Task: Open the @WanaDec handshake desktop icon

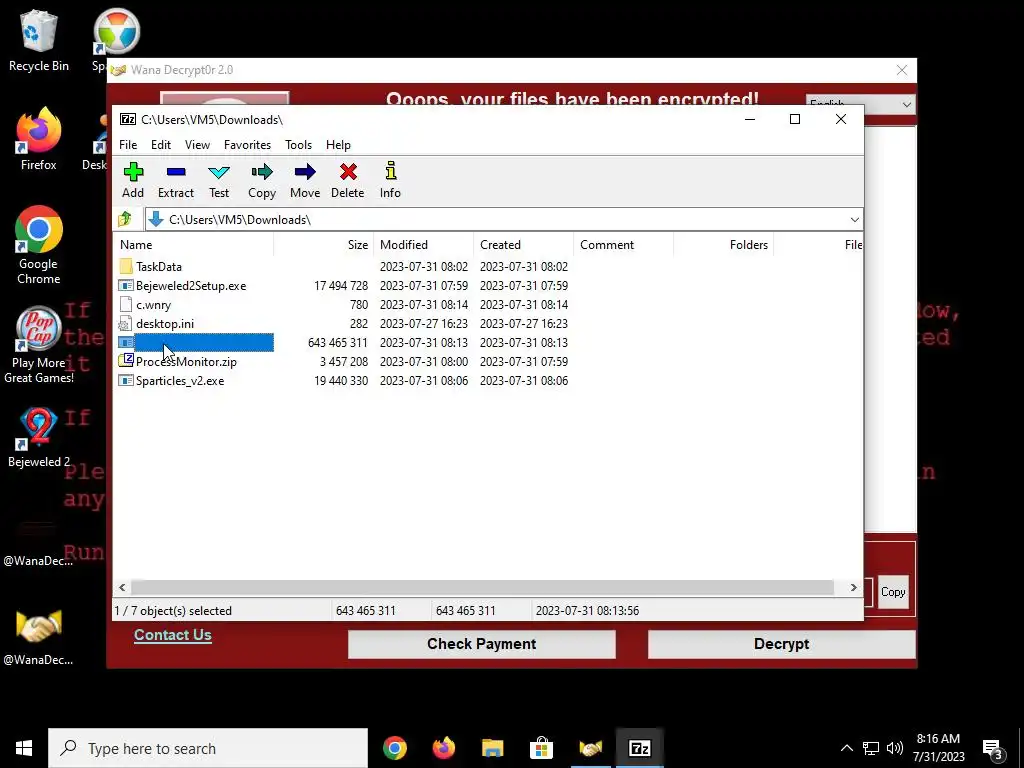Action: (x=39, y=635)
